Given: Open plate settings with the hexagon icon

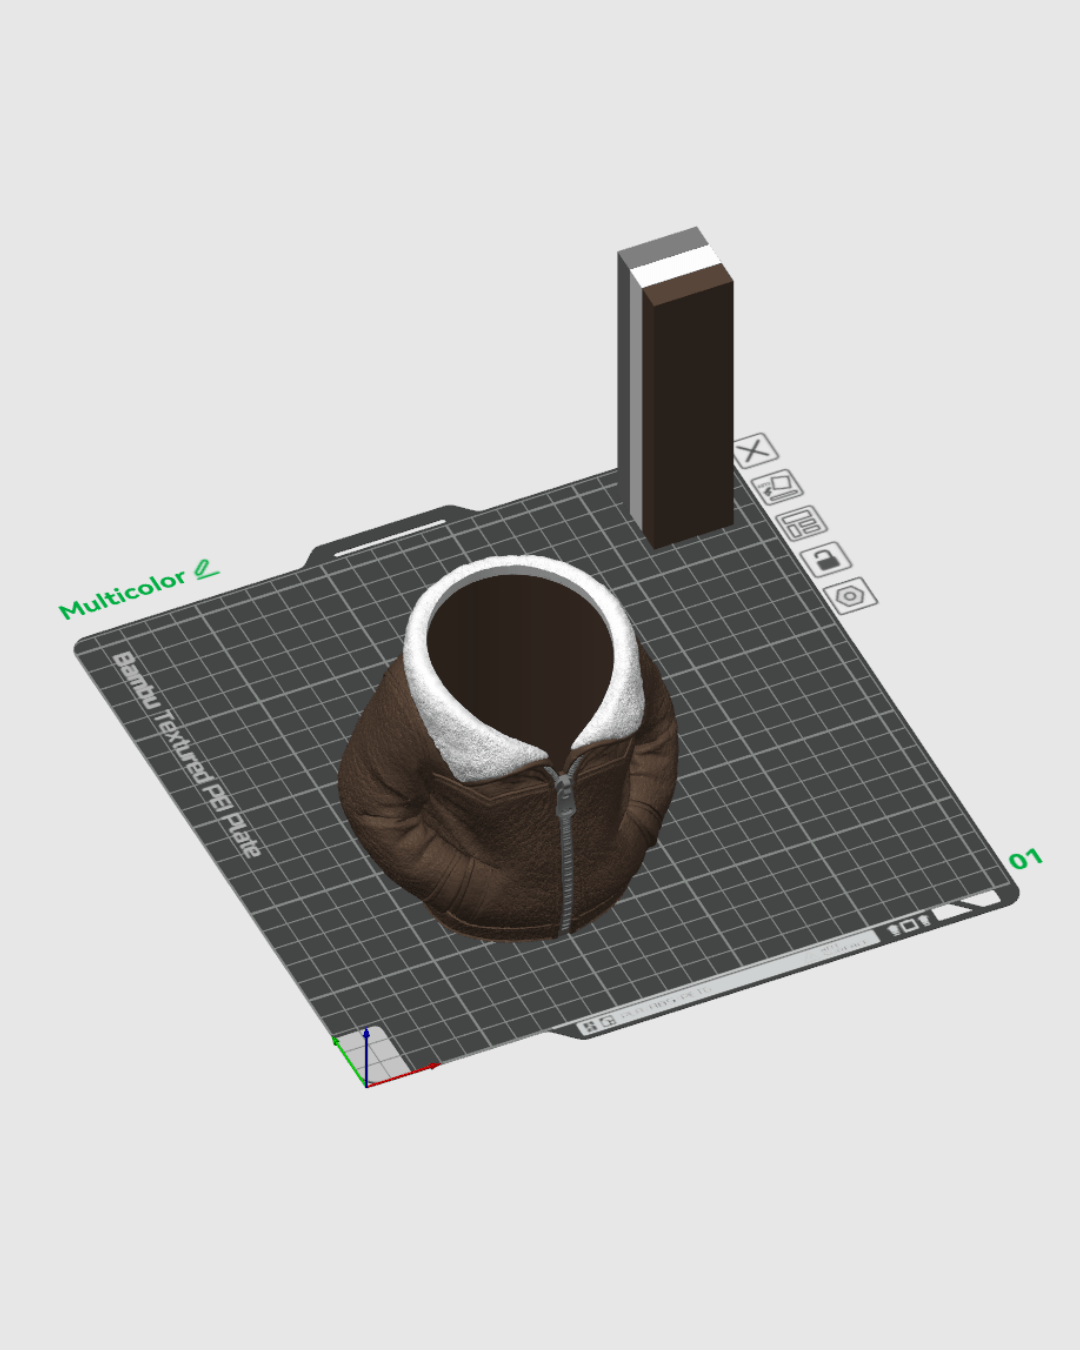Looking at the screenshot, I should [x=850, y=597].
